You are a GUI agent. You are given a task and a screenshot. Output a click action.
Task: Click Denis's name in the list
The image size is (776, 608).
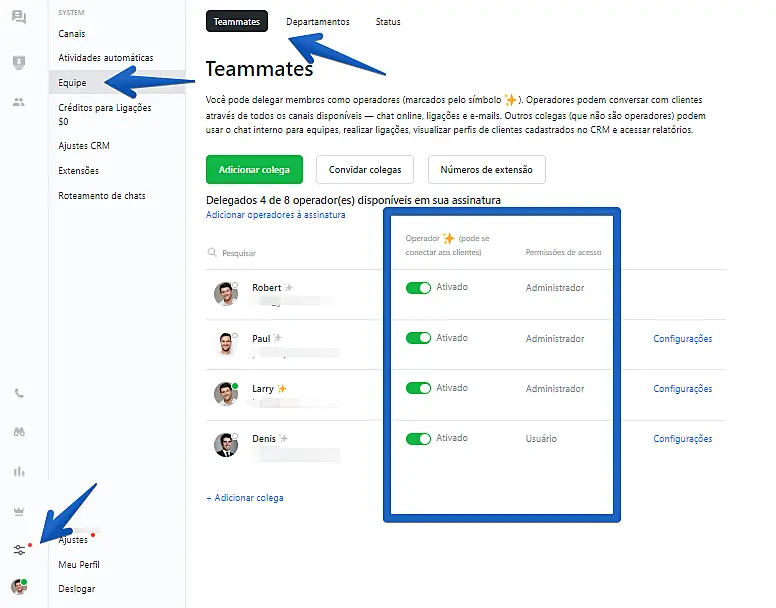pos(264,438)
